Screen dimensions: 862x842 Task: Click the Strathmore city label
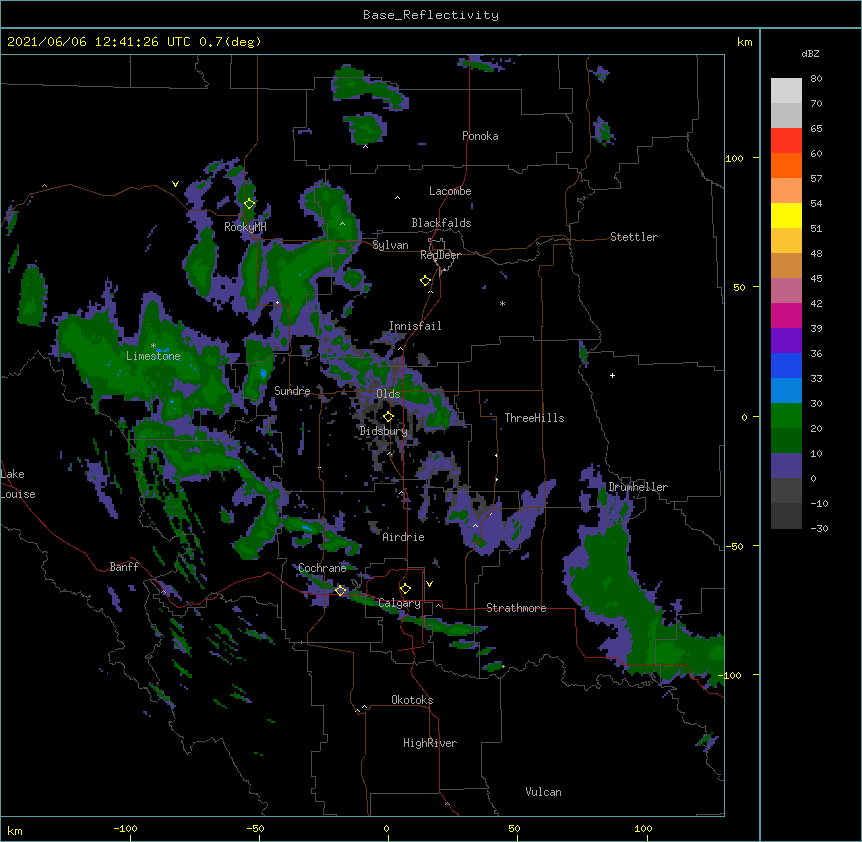516,608
